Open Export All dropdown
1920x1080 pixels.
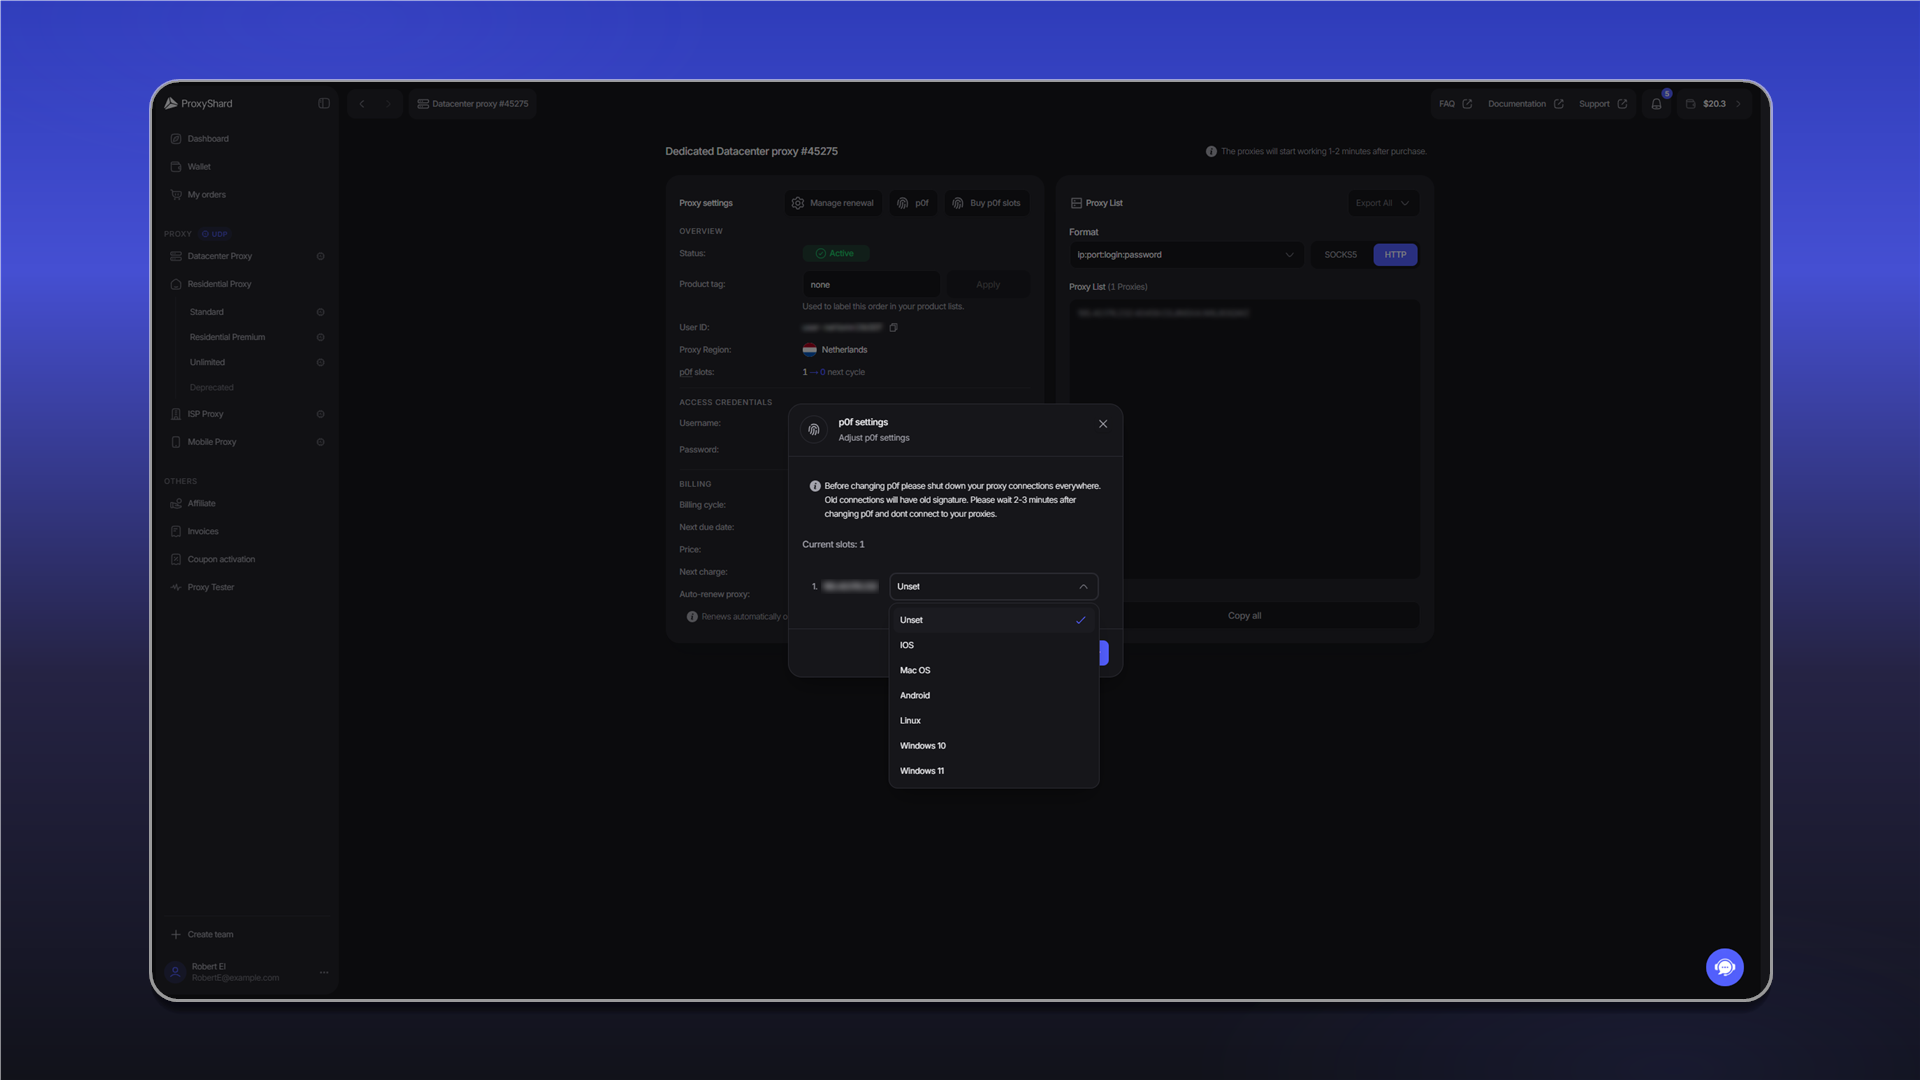(1382, 203)
